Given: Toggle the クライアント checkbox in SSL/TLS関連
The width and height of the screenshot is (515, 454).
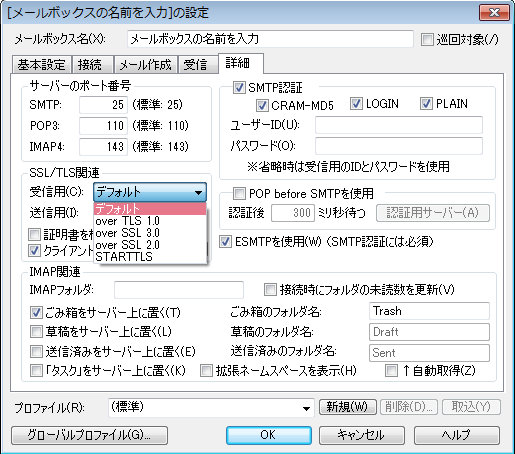Looking at the screenshot, I should pyautogui.click(x=34, y=250).
